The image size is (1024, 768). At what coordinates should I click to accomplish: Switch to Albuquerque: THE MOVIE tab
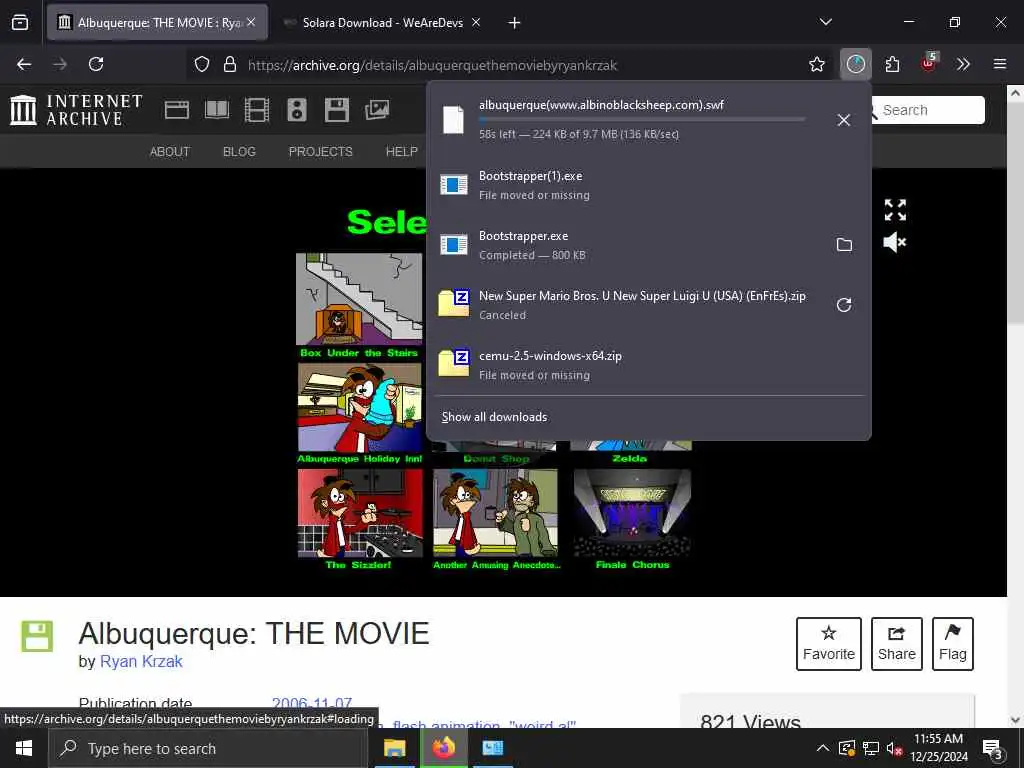point(157,23)
